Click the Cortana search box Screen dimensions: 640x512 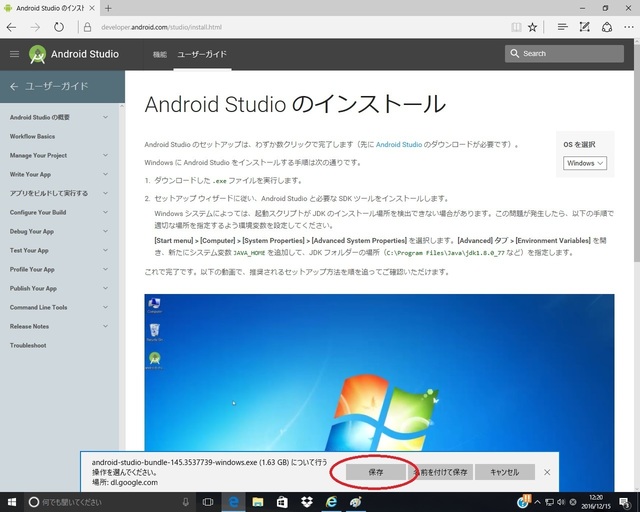(x=110, y=502)
